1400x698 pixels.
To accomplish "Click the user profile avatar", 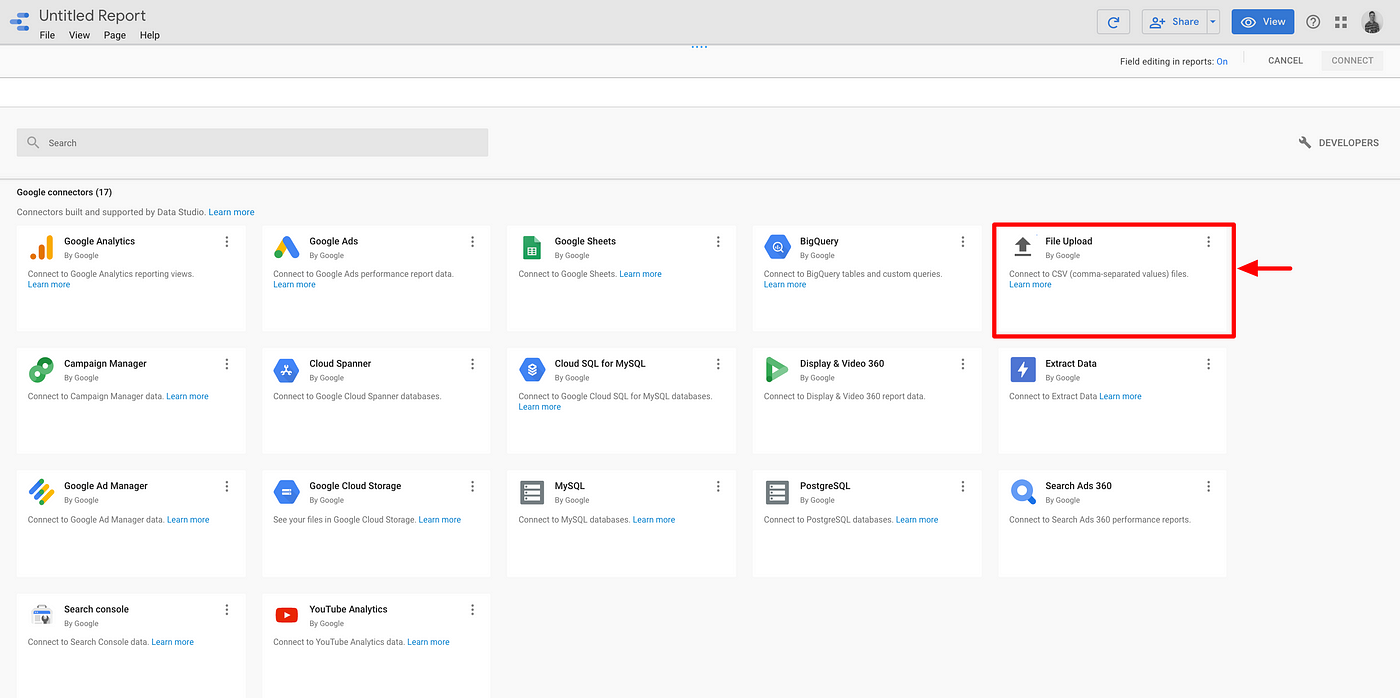I will coord(1372,22).
